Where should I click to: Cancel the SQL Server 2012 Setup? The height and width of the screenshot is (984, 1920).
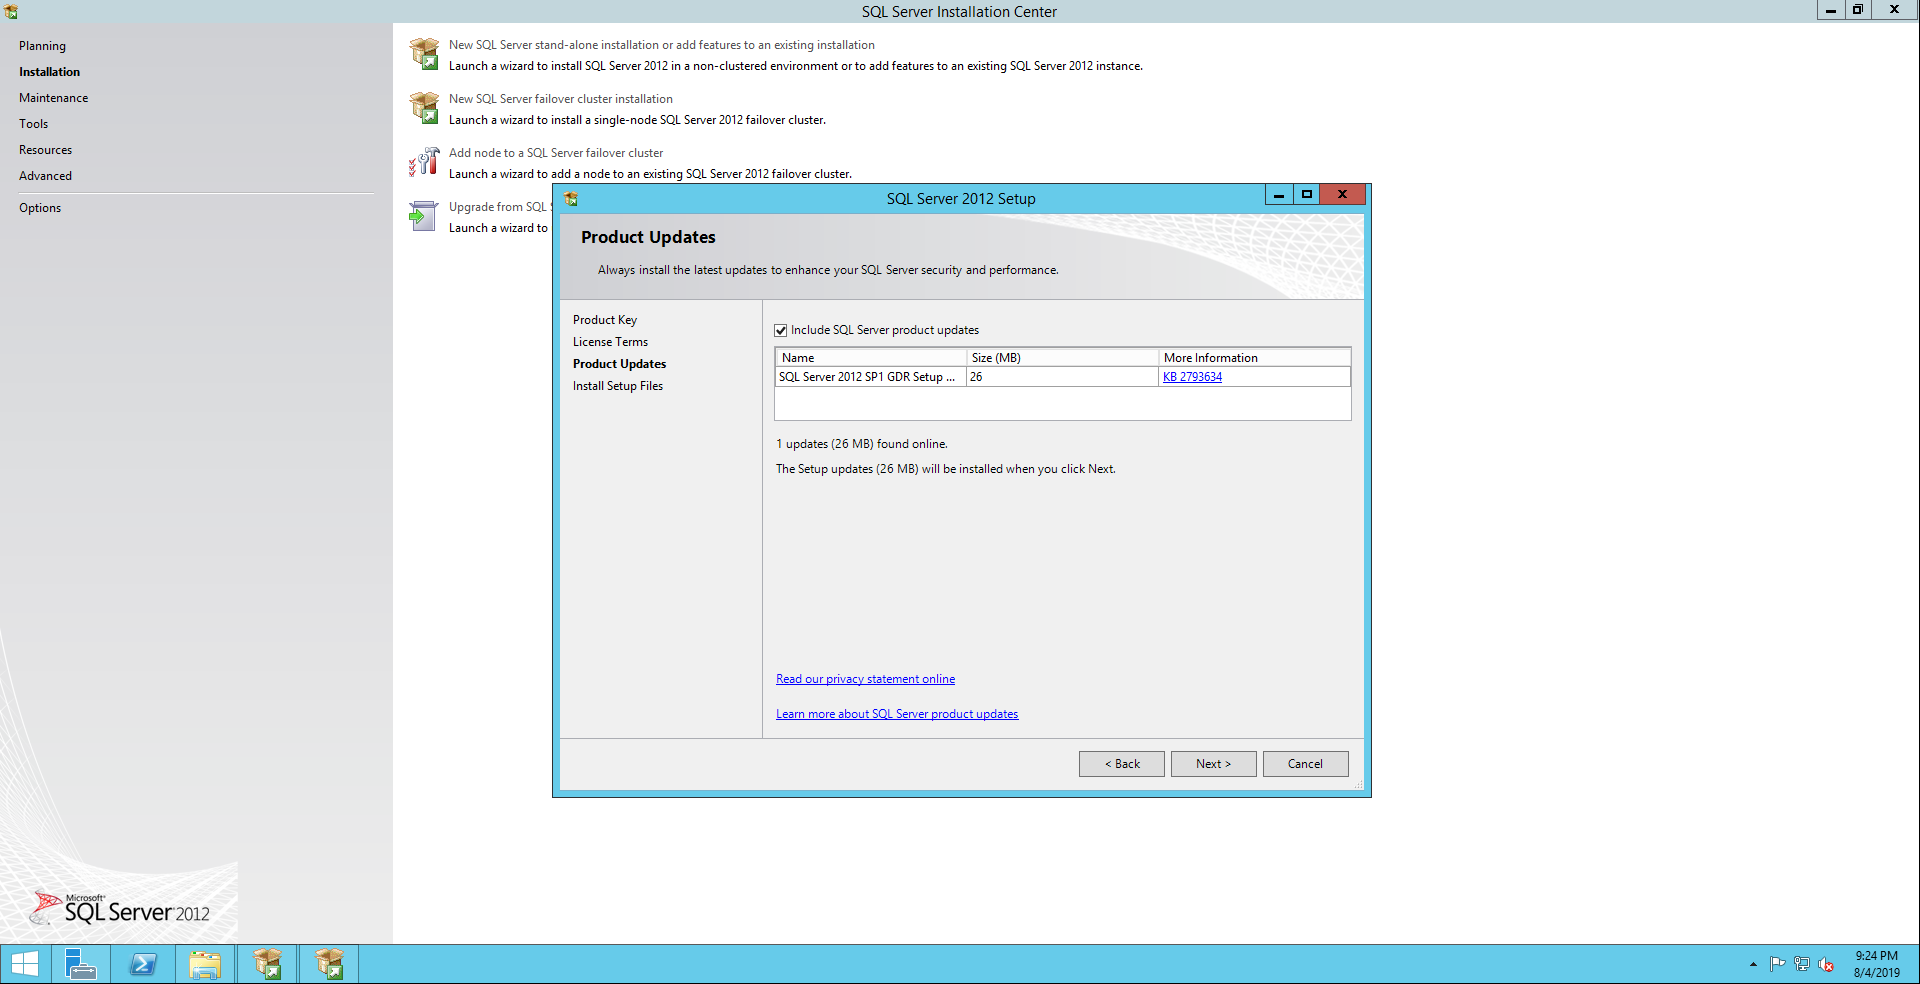coord(1305,764)
